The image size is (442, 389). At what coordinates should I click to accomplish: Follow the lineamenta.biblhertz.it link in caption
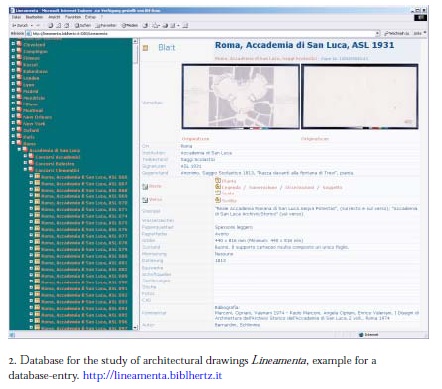click(152, 375)
